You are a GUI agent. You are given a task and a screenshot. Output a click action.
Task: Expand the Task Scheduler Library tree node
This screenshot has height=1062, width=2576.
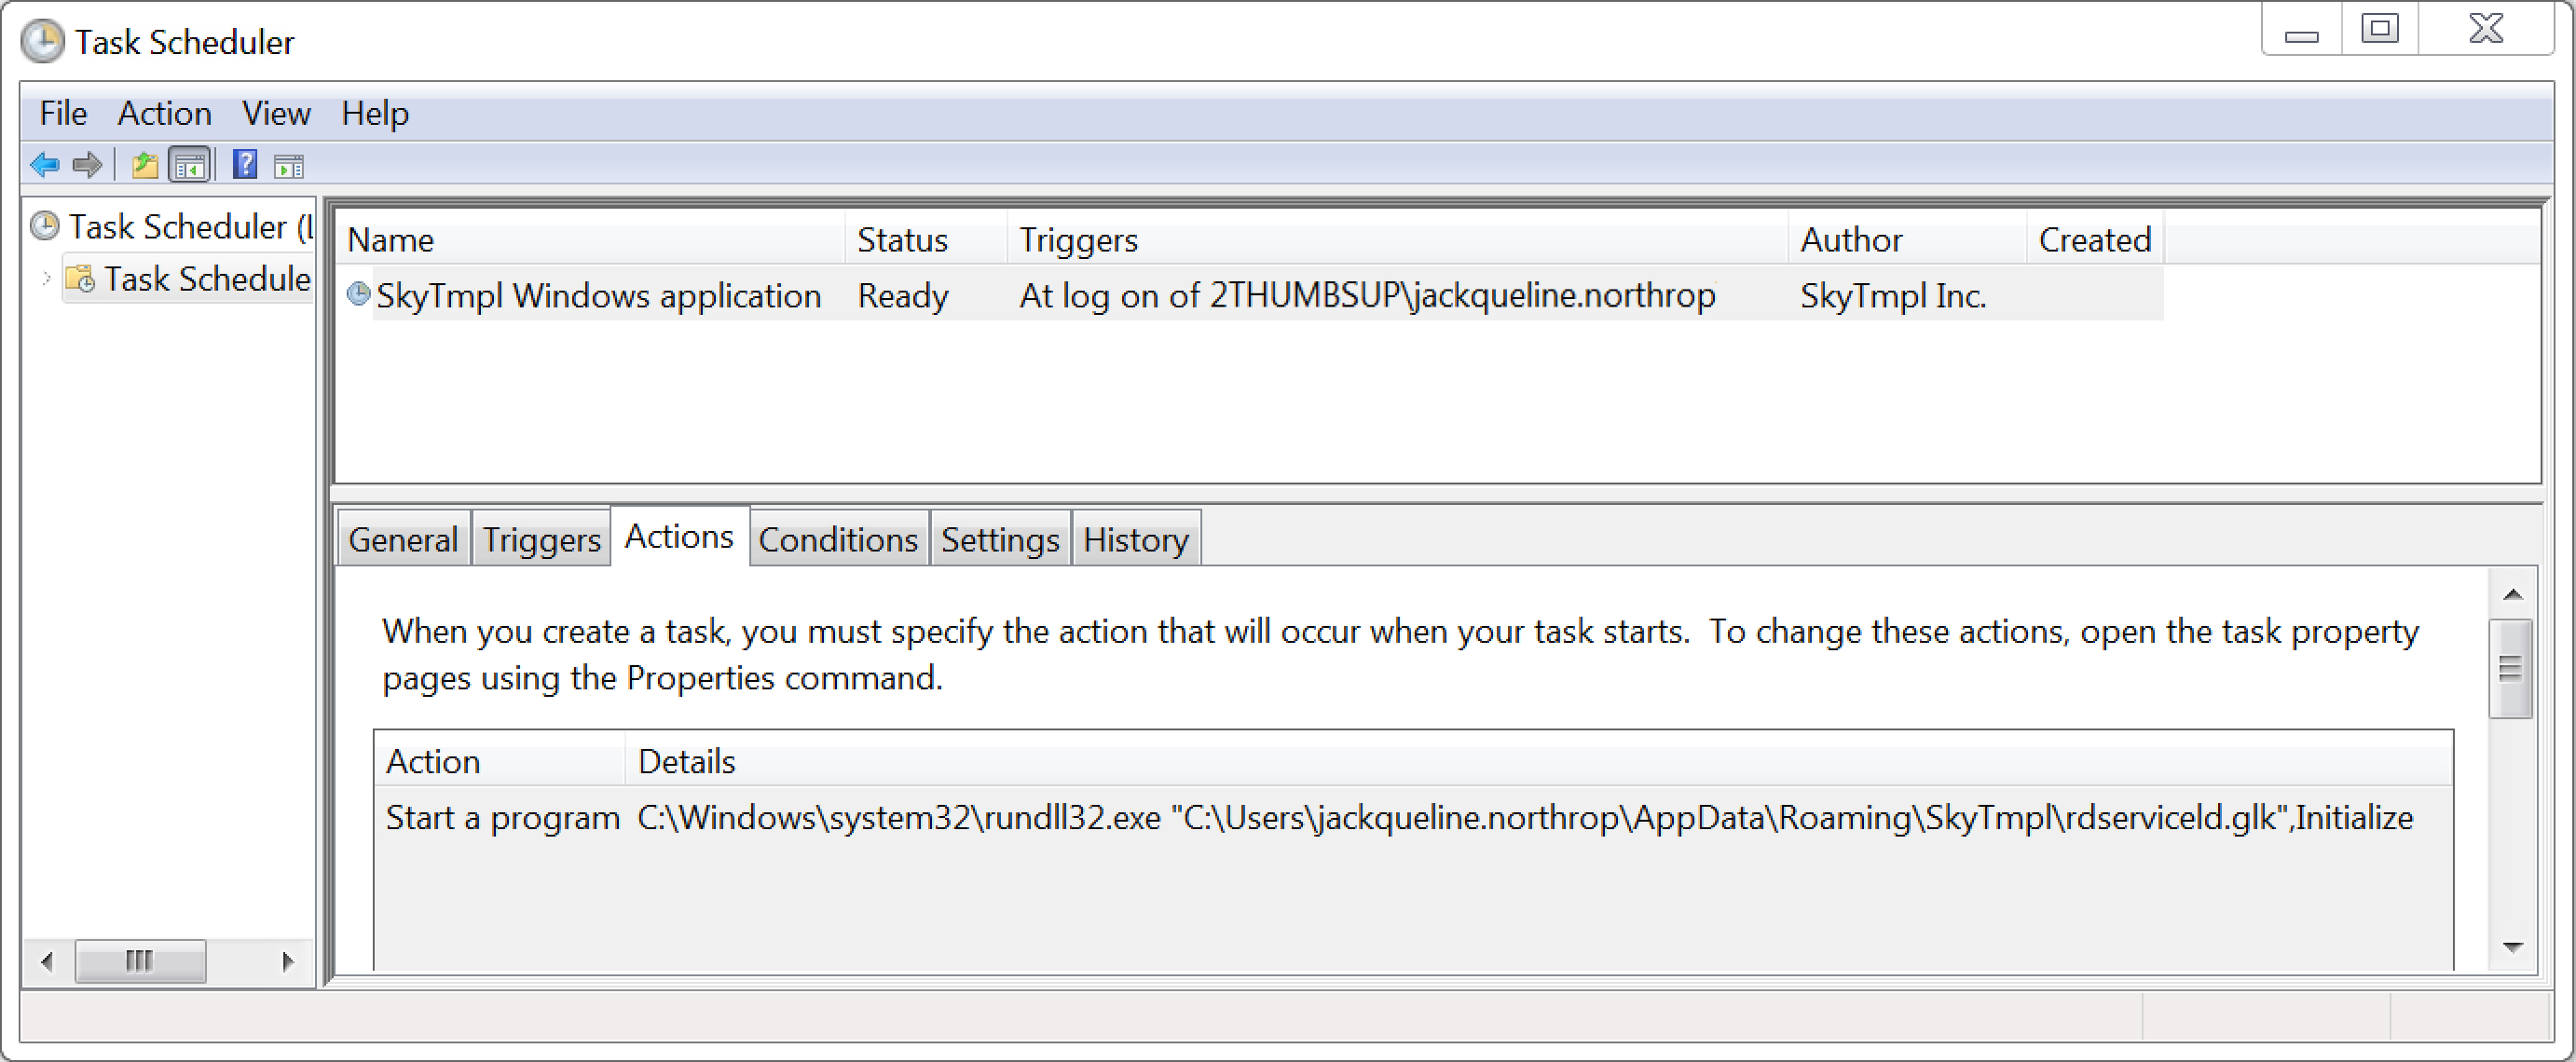tap(46, 278)
